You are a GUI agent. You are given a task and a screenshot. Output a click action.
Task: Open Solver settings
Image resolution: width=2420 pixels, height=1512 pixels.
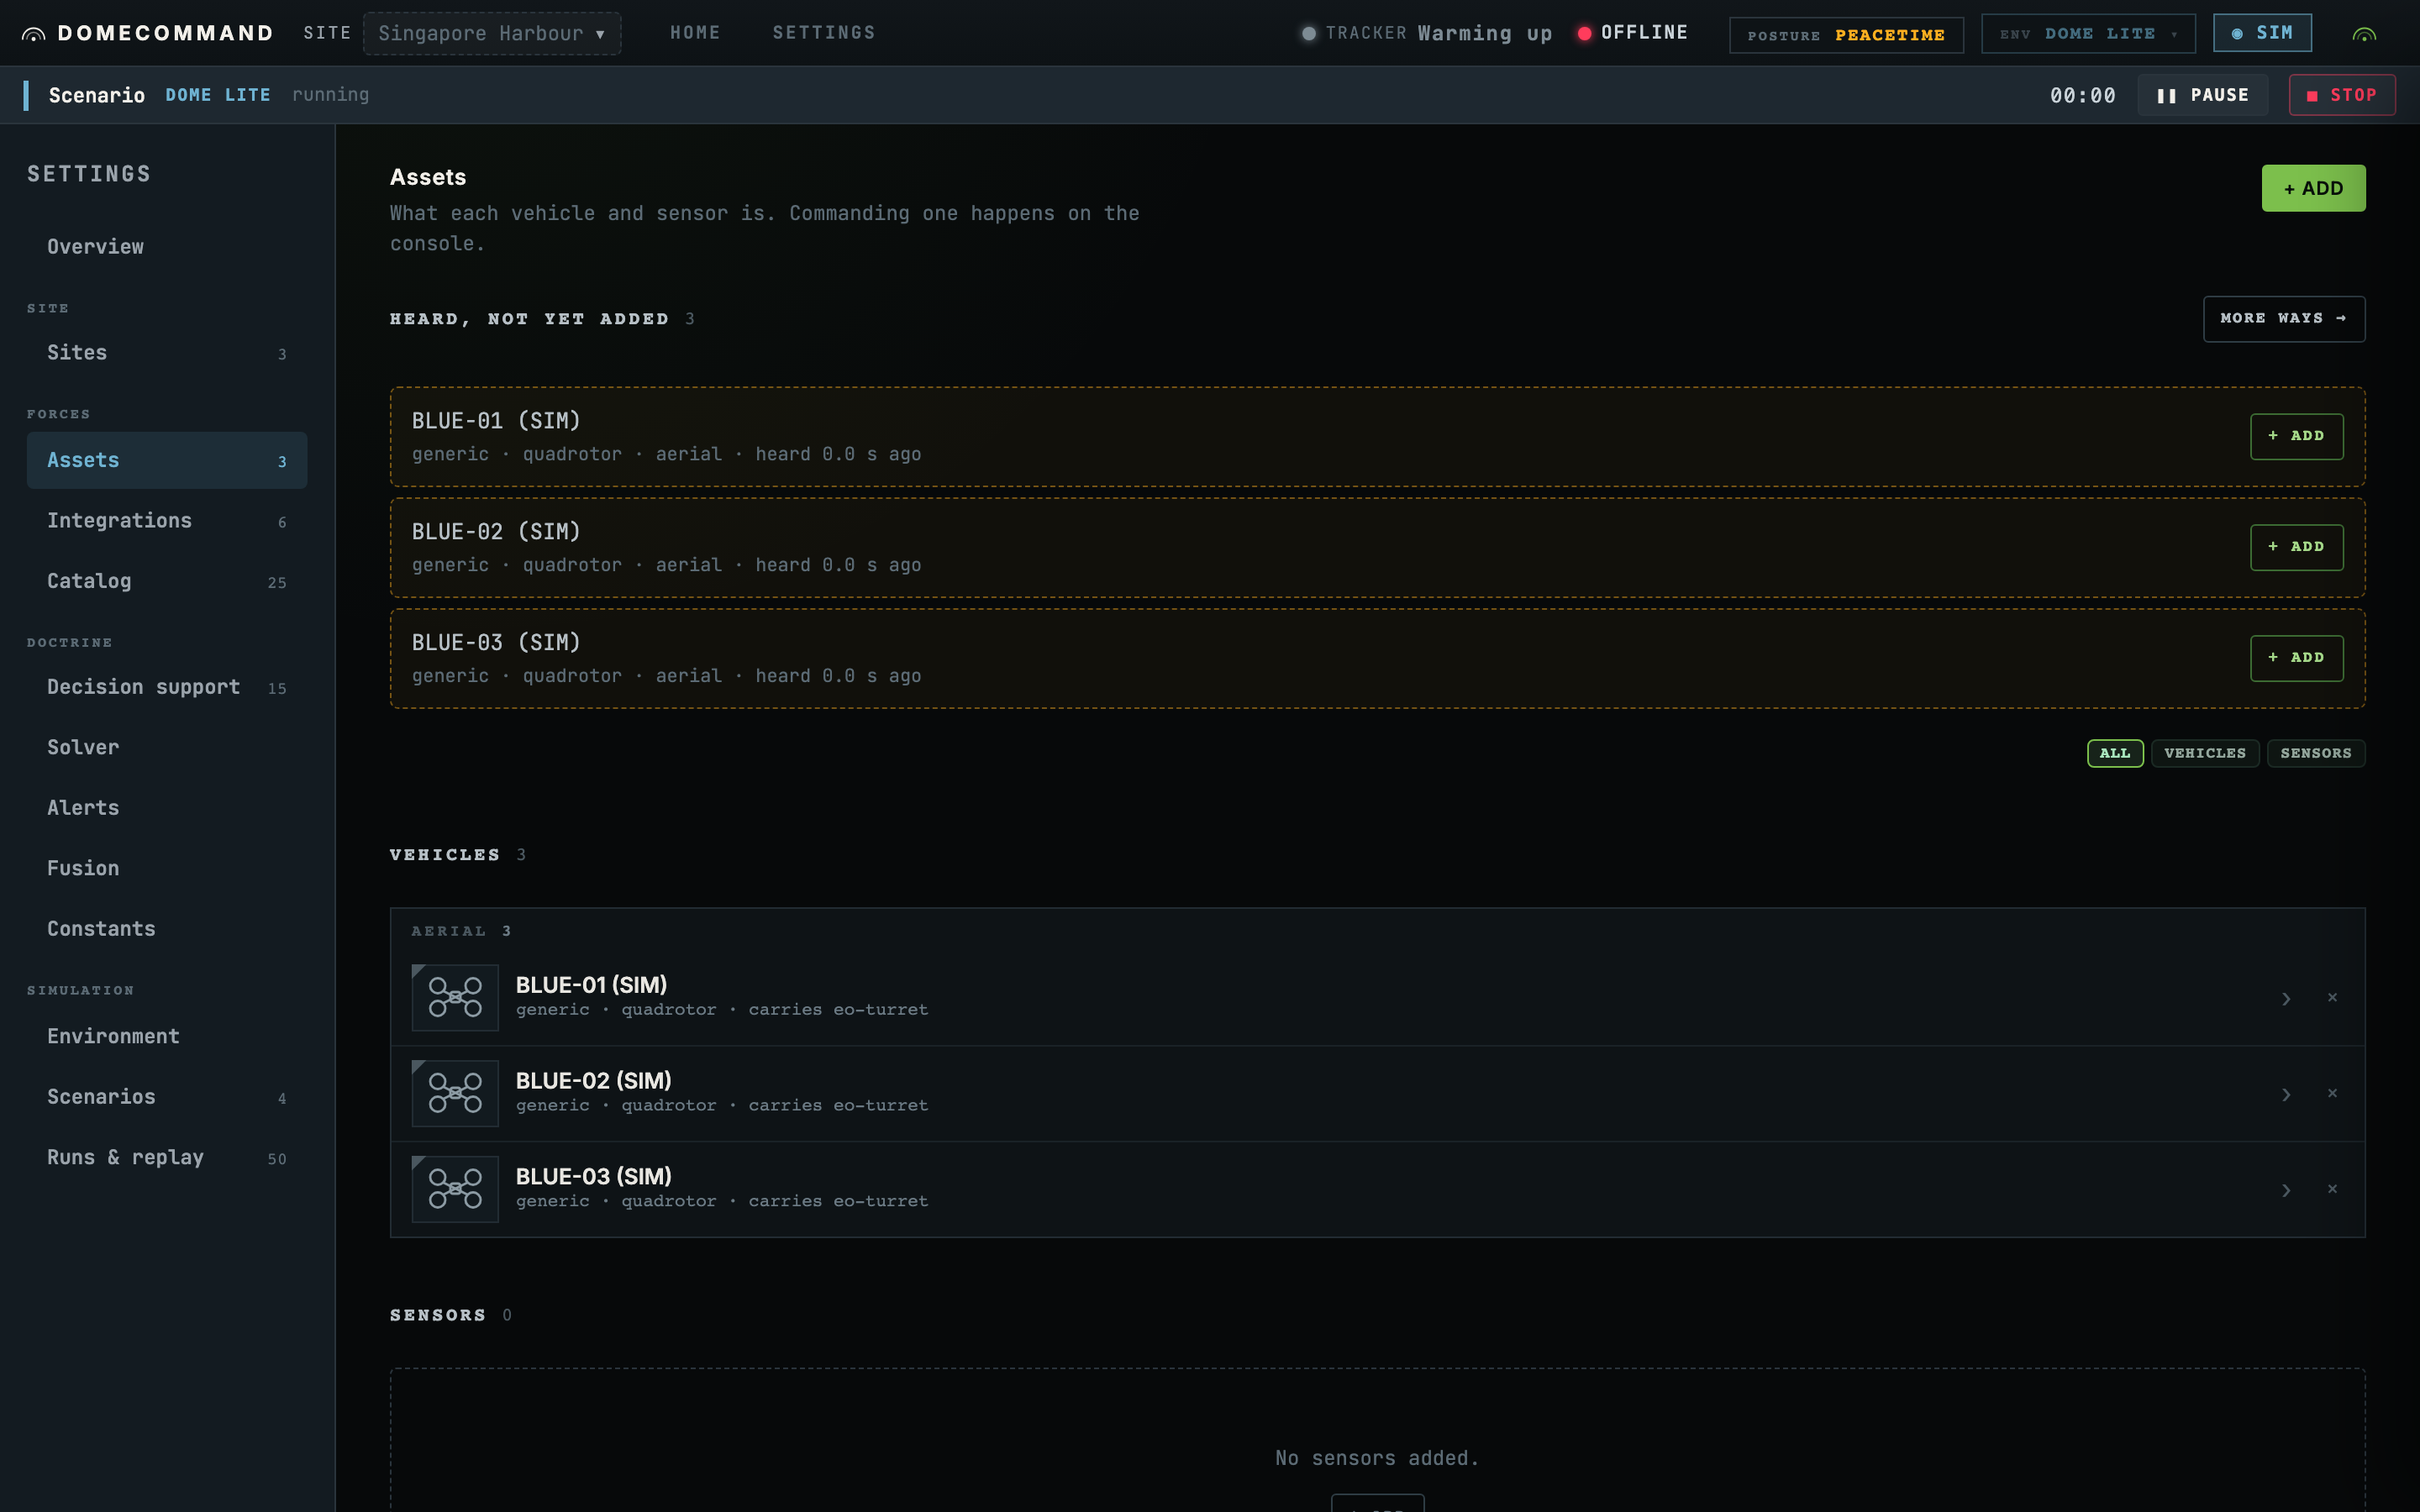point(167,748)
